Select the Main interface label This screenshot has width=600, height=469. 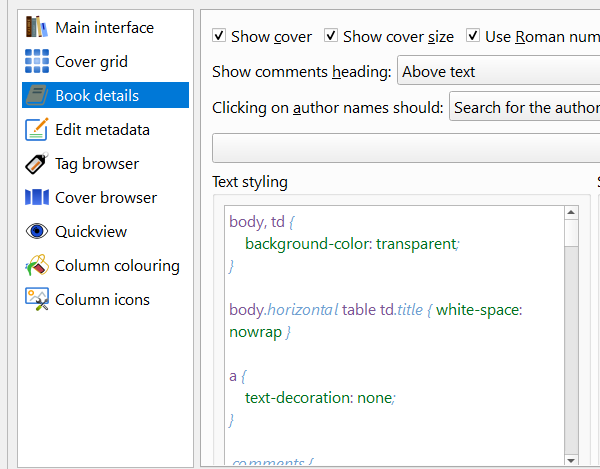click(x=104, y=27)
